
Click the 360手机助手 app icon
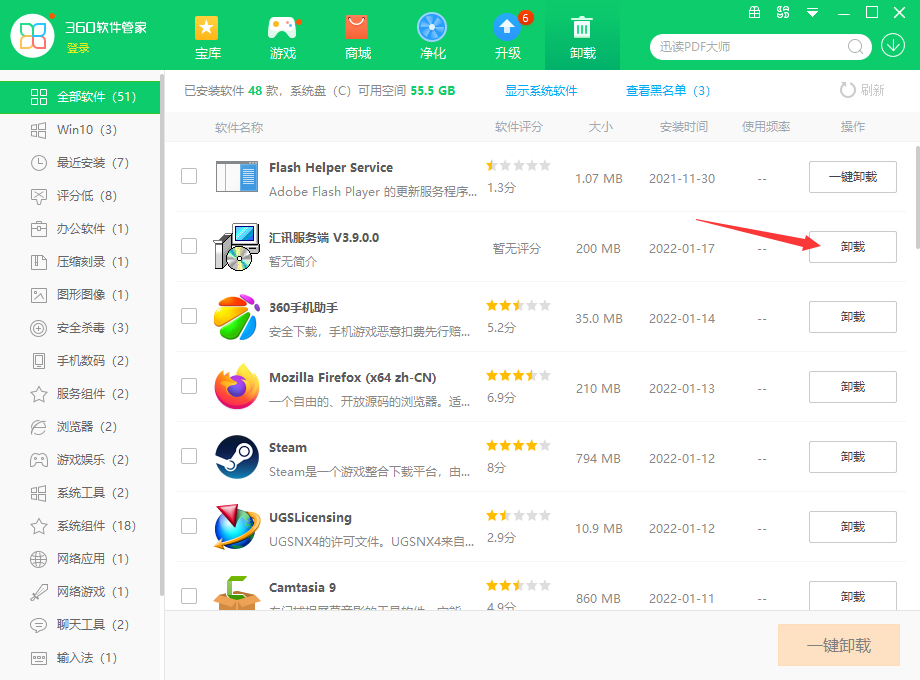click(236, 317)
